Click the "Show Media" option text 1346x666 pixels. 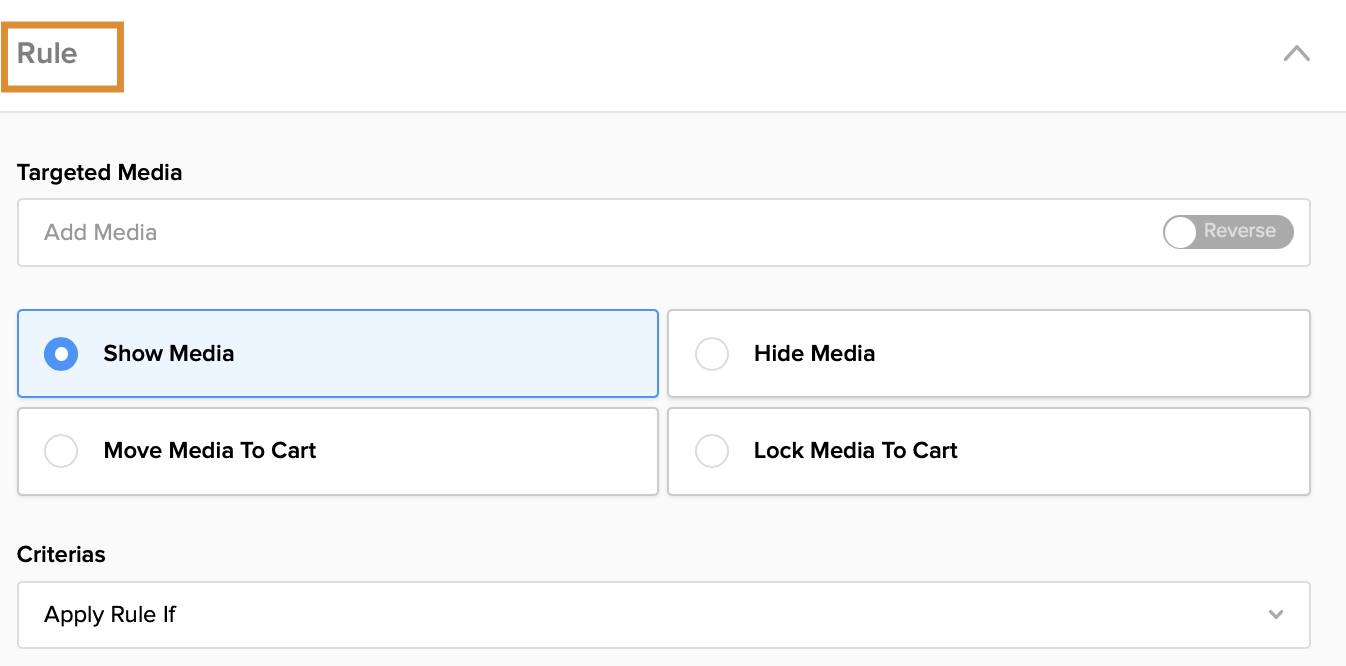[x=169, y=354]
